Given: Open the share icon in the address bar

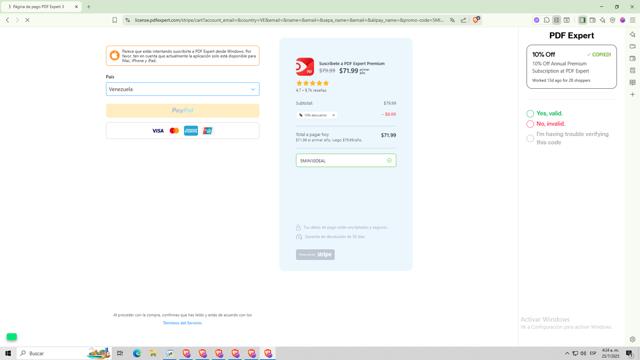Looking at the screenshot, I should pyautogui.click(x=464, y=20).
